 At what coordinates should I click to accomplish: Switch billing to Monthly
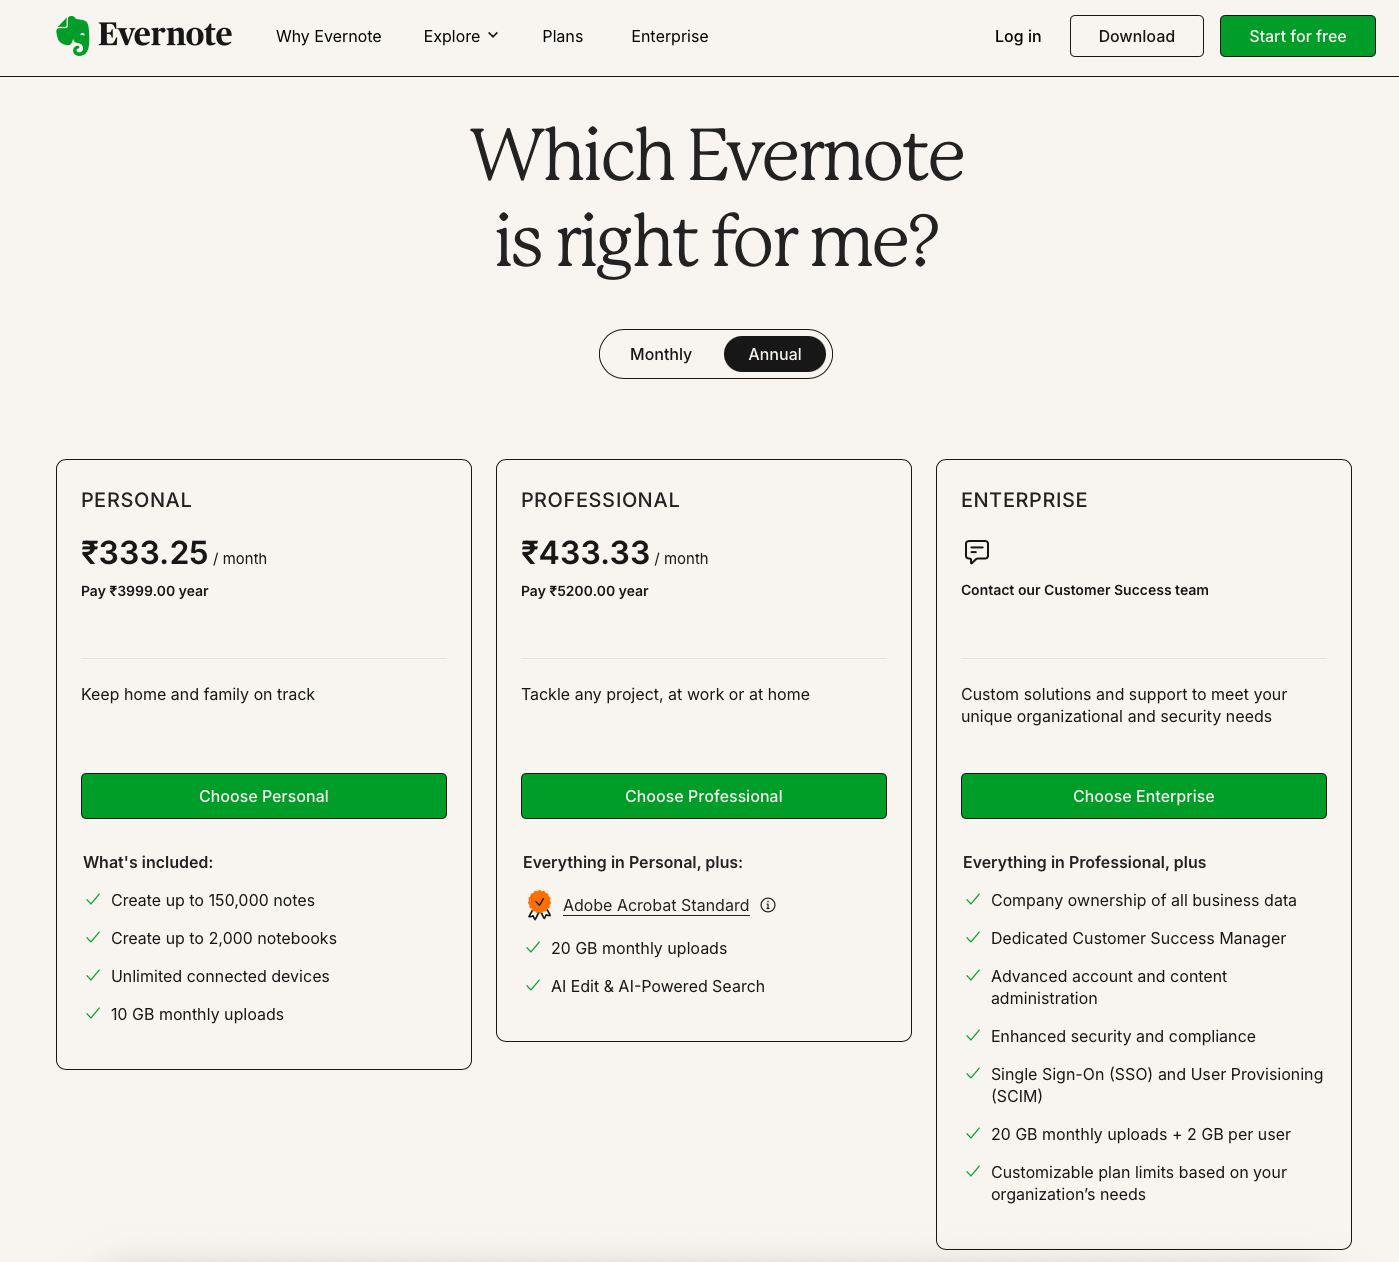point(661,354)
